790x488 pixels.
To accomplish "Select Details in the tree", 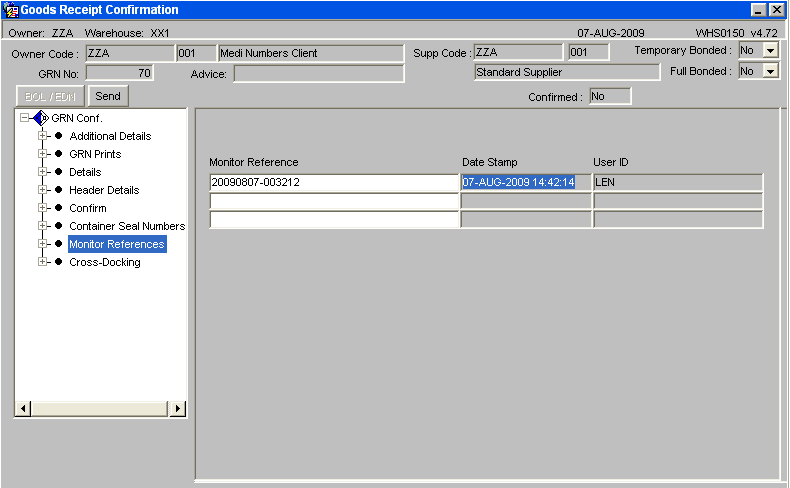I will (x=85, y=172).
